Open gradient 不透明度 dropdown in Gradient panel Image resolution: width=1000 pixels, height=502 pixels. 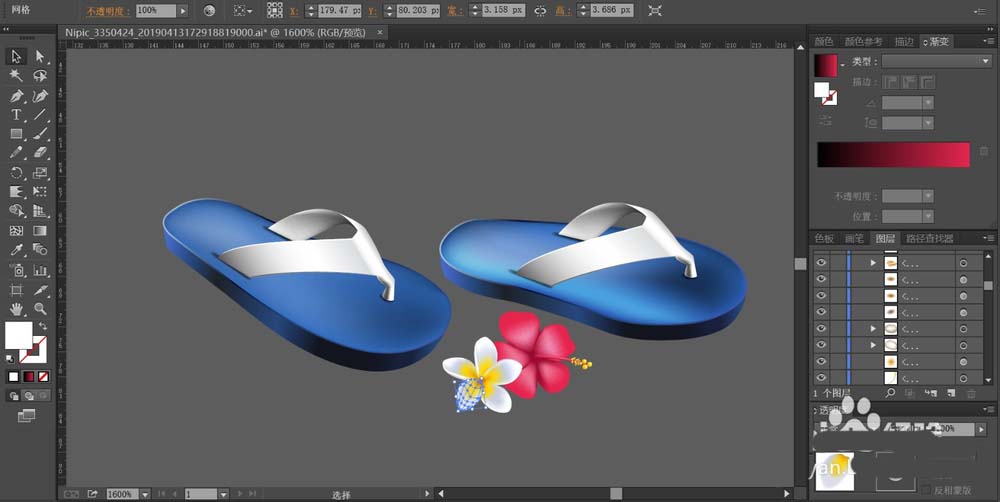tap(928, 196)
